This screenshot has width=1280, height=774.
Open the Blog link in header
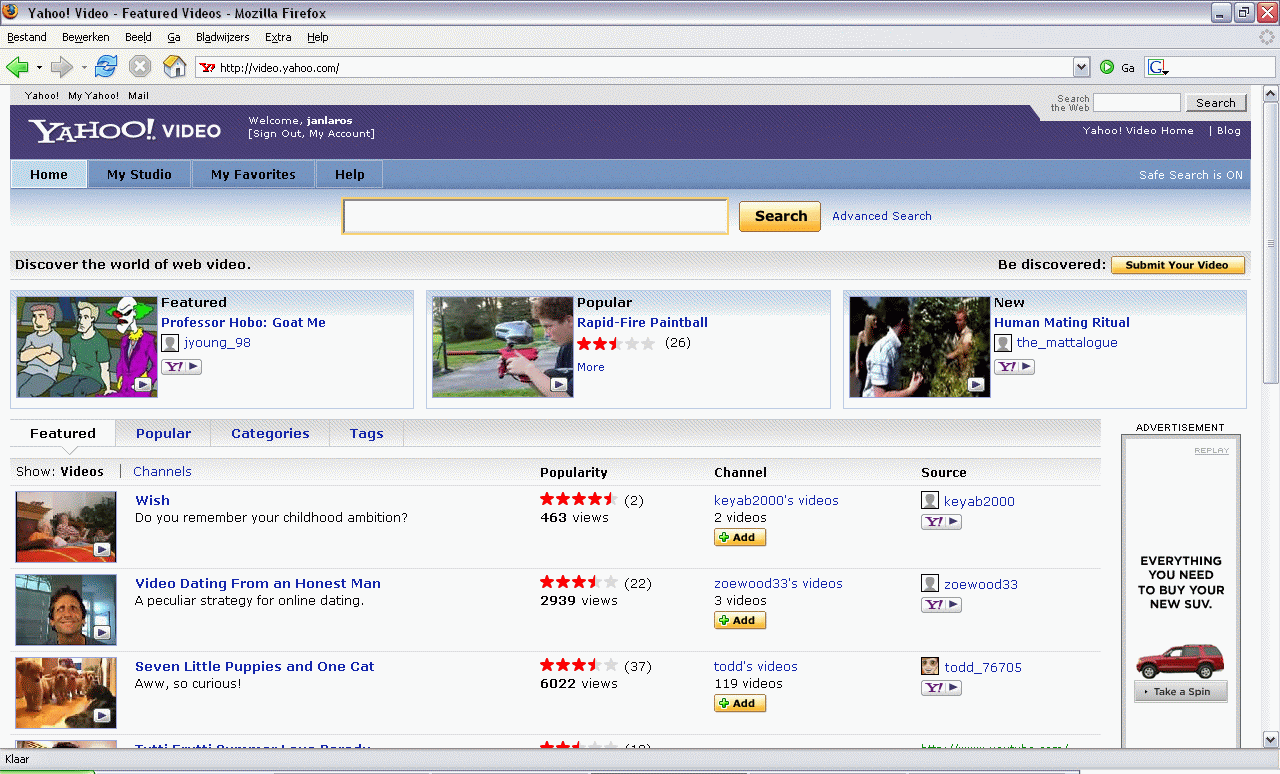(1229, 130)
